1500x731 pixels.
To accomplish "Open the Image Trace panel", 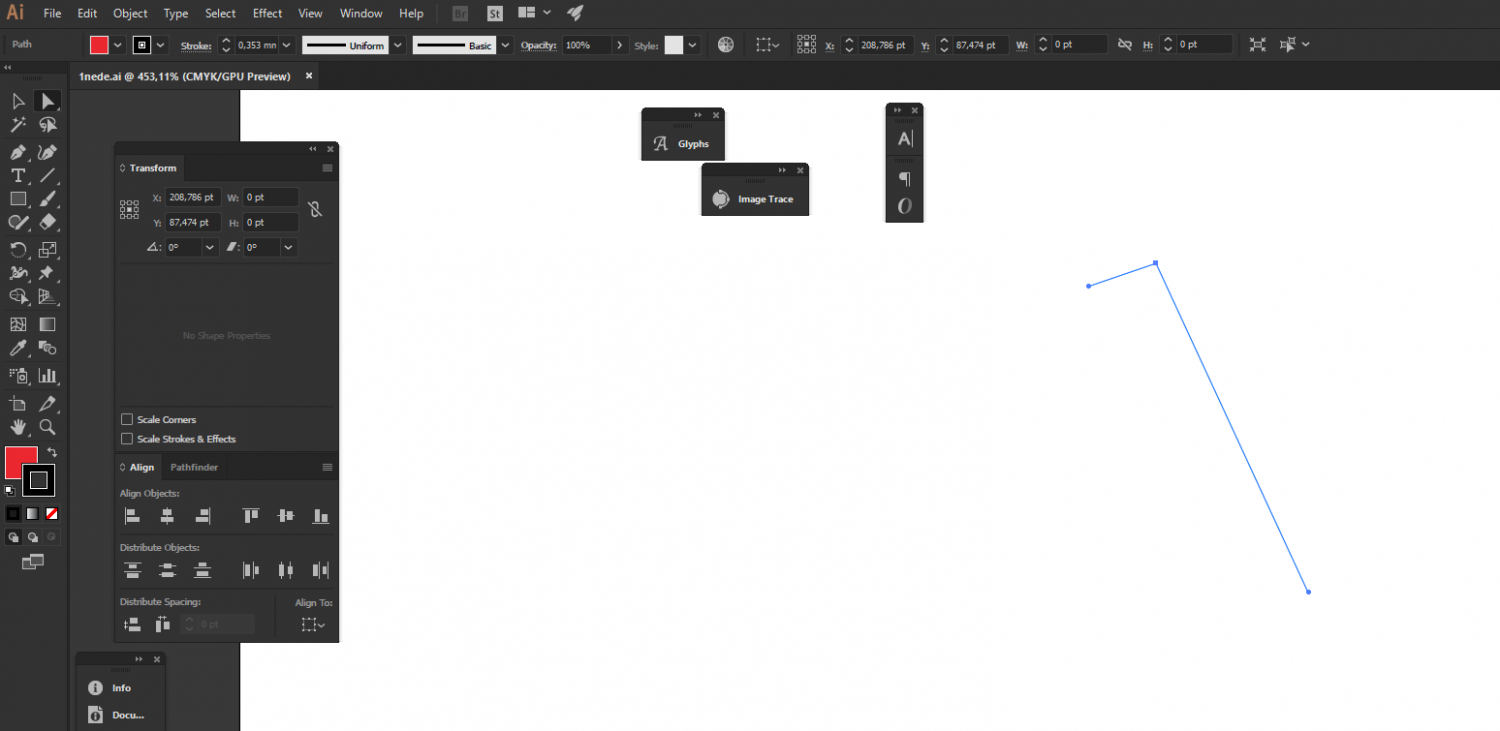I will coord(755,199).
